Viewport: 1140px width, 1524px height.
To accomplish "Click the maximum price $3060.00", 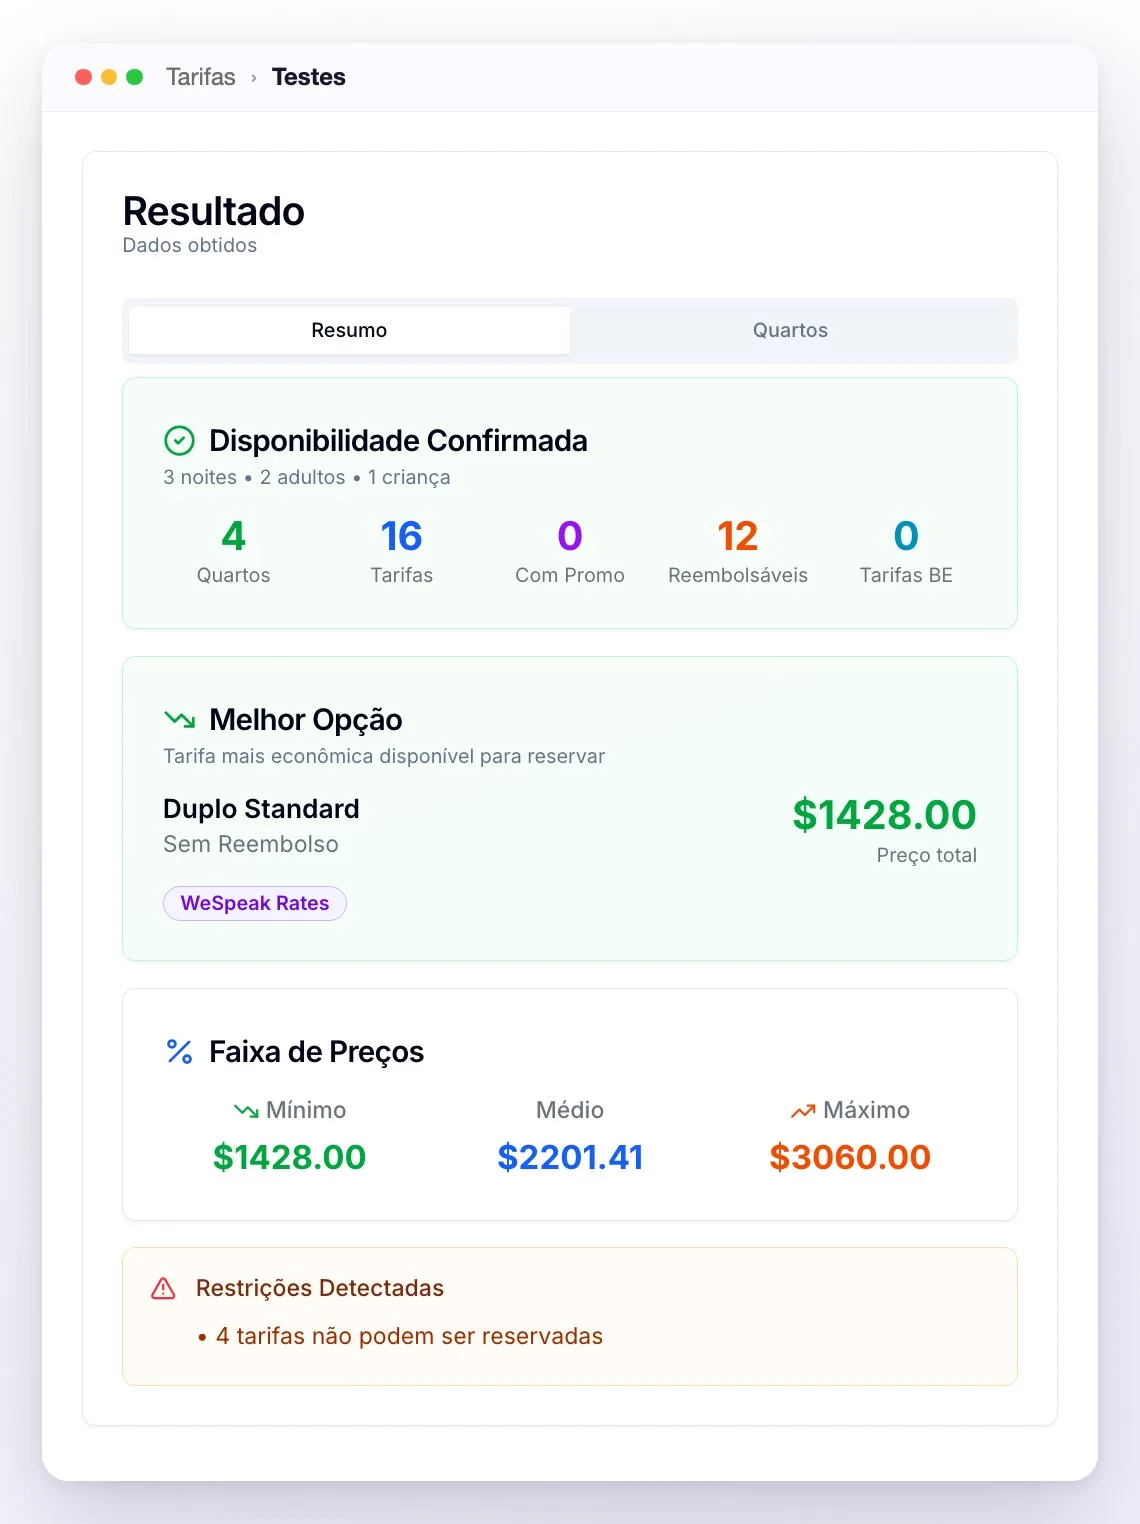I will click(850, 1157).
